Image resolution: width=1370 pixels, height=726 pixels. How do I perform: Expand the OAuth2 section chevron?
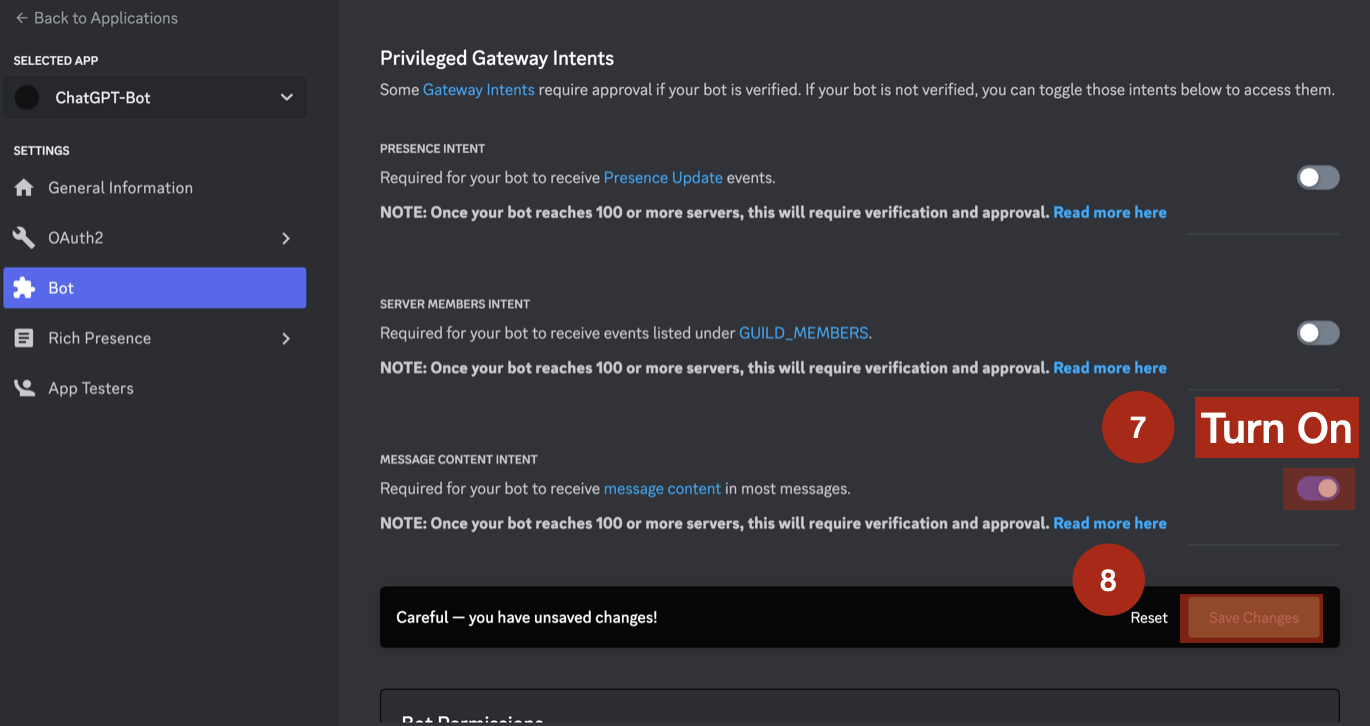tap(287, 238)
